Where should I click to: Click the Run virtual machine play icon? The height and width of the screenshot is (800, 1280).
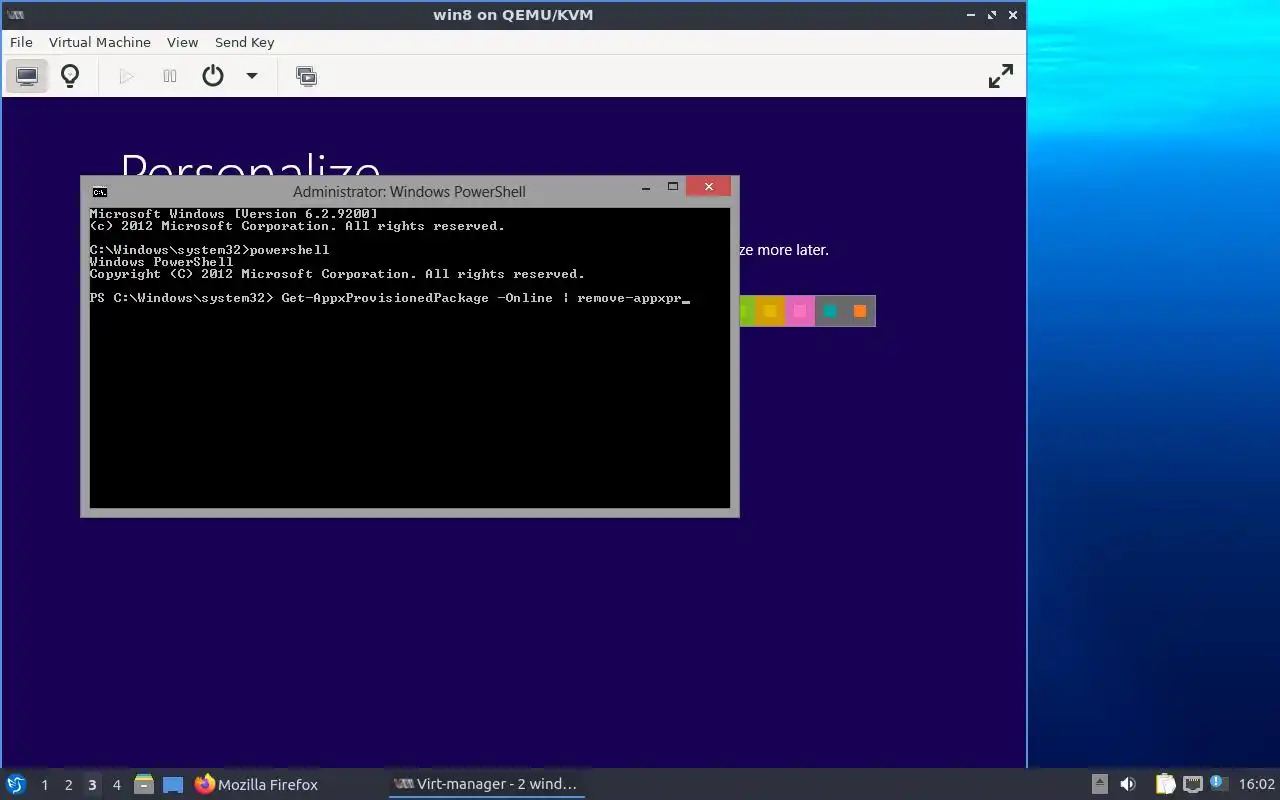pos(126,76)
